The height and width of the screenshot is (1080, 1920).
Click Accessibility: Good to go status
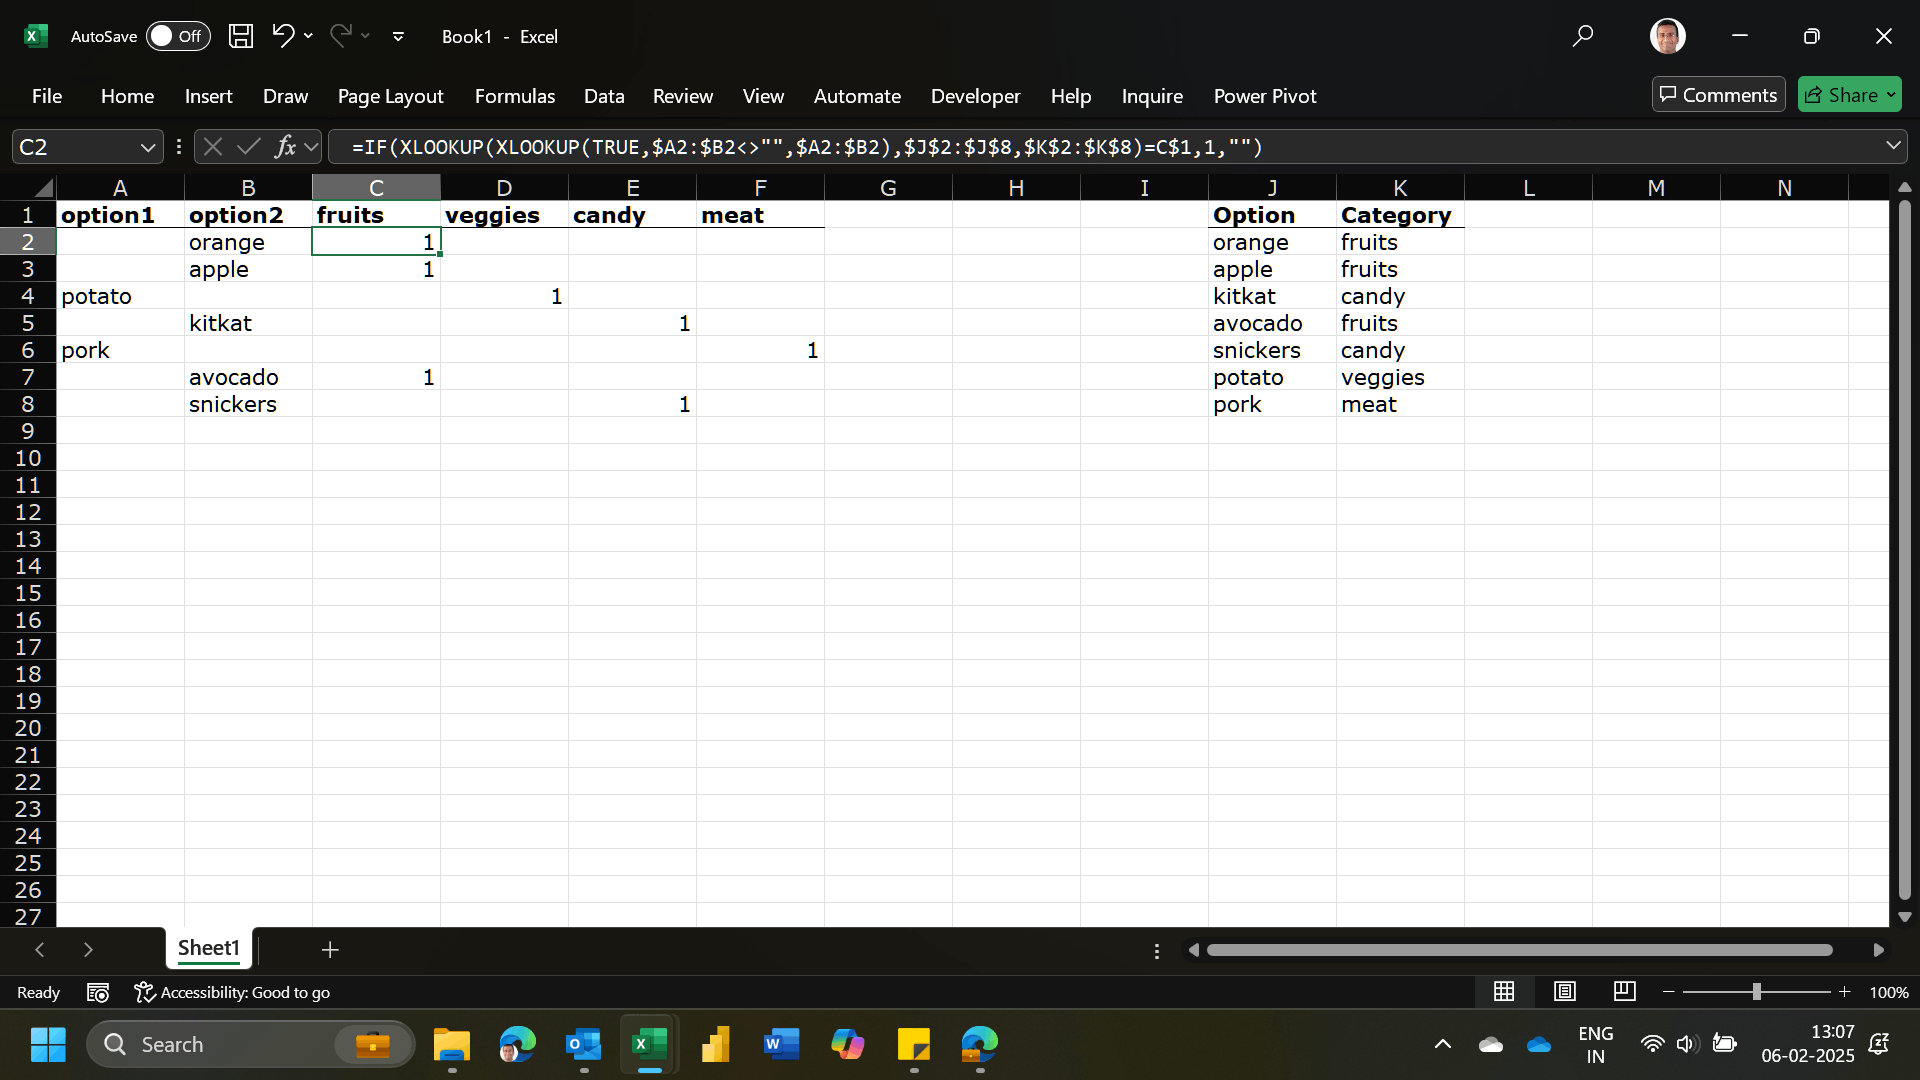pos(232,992)
